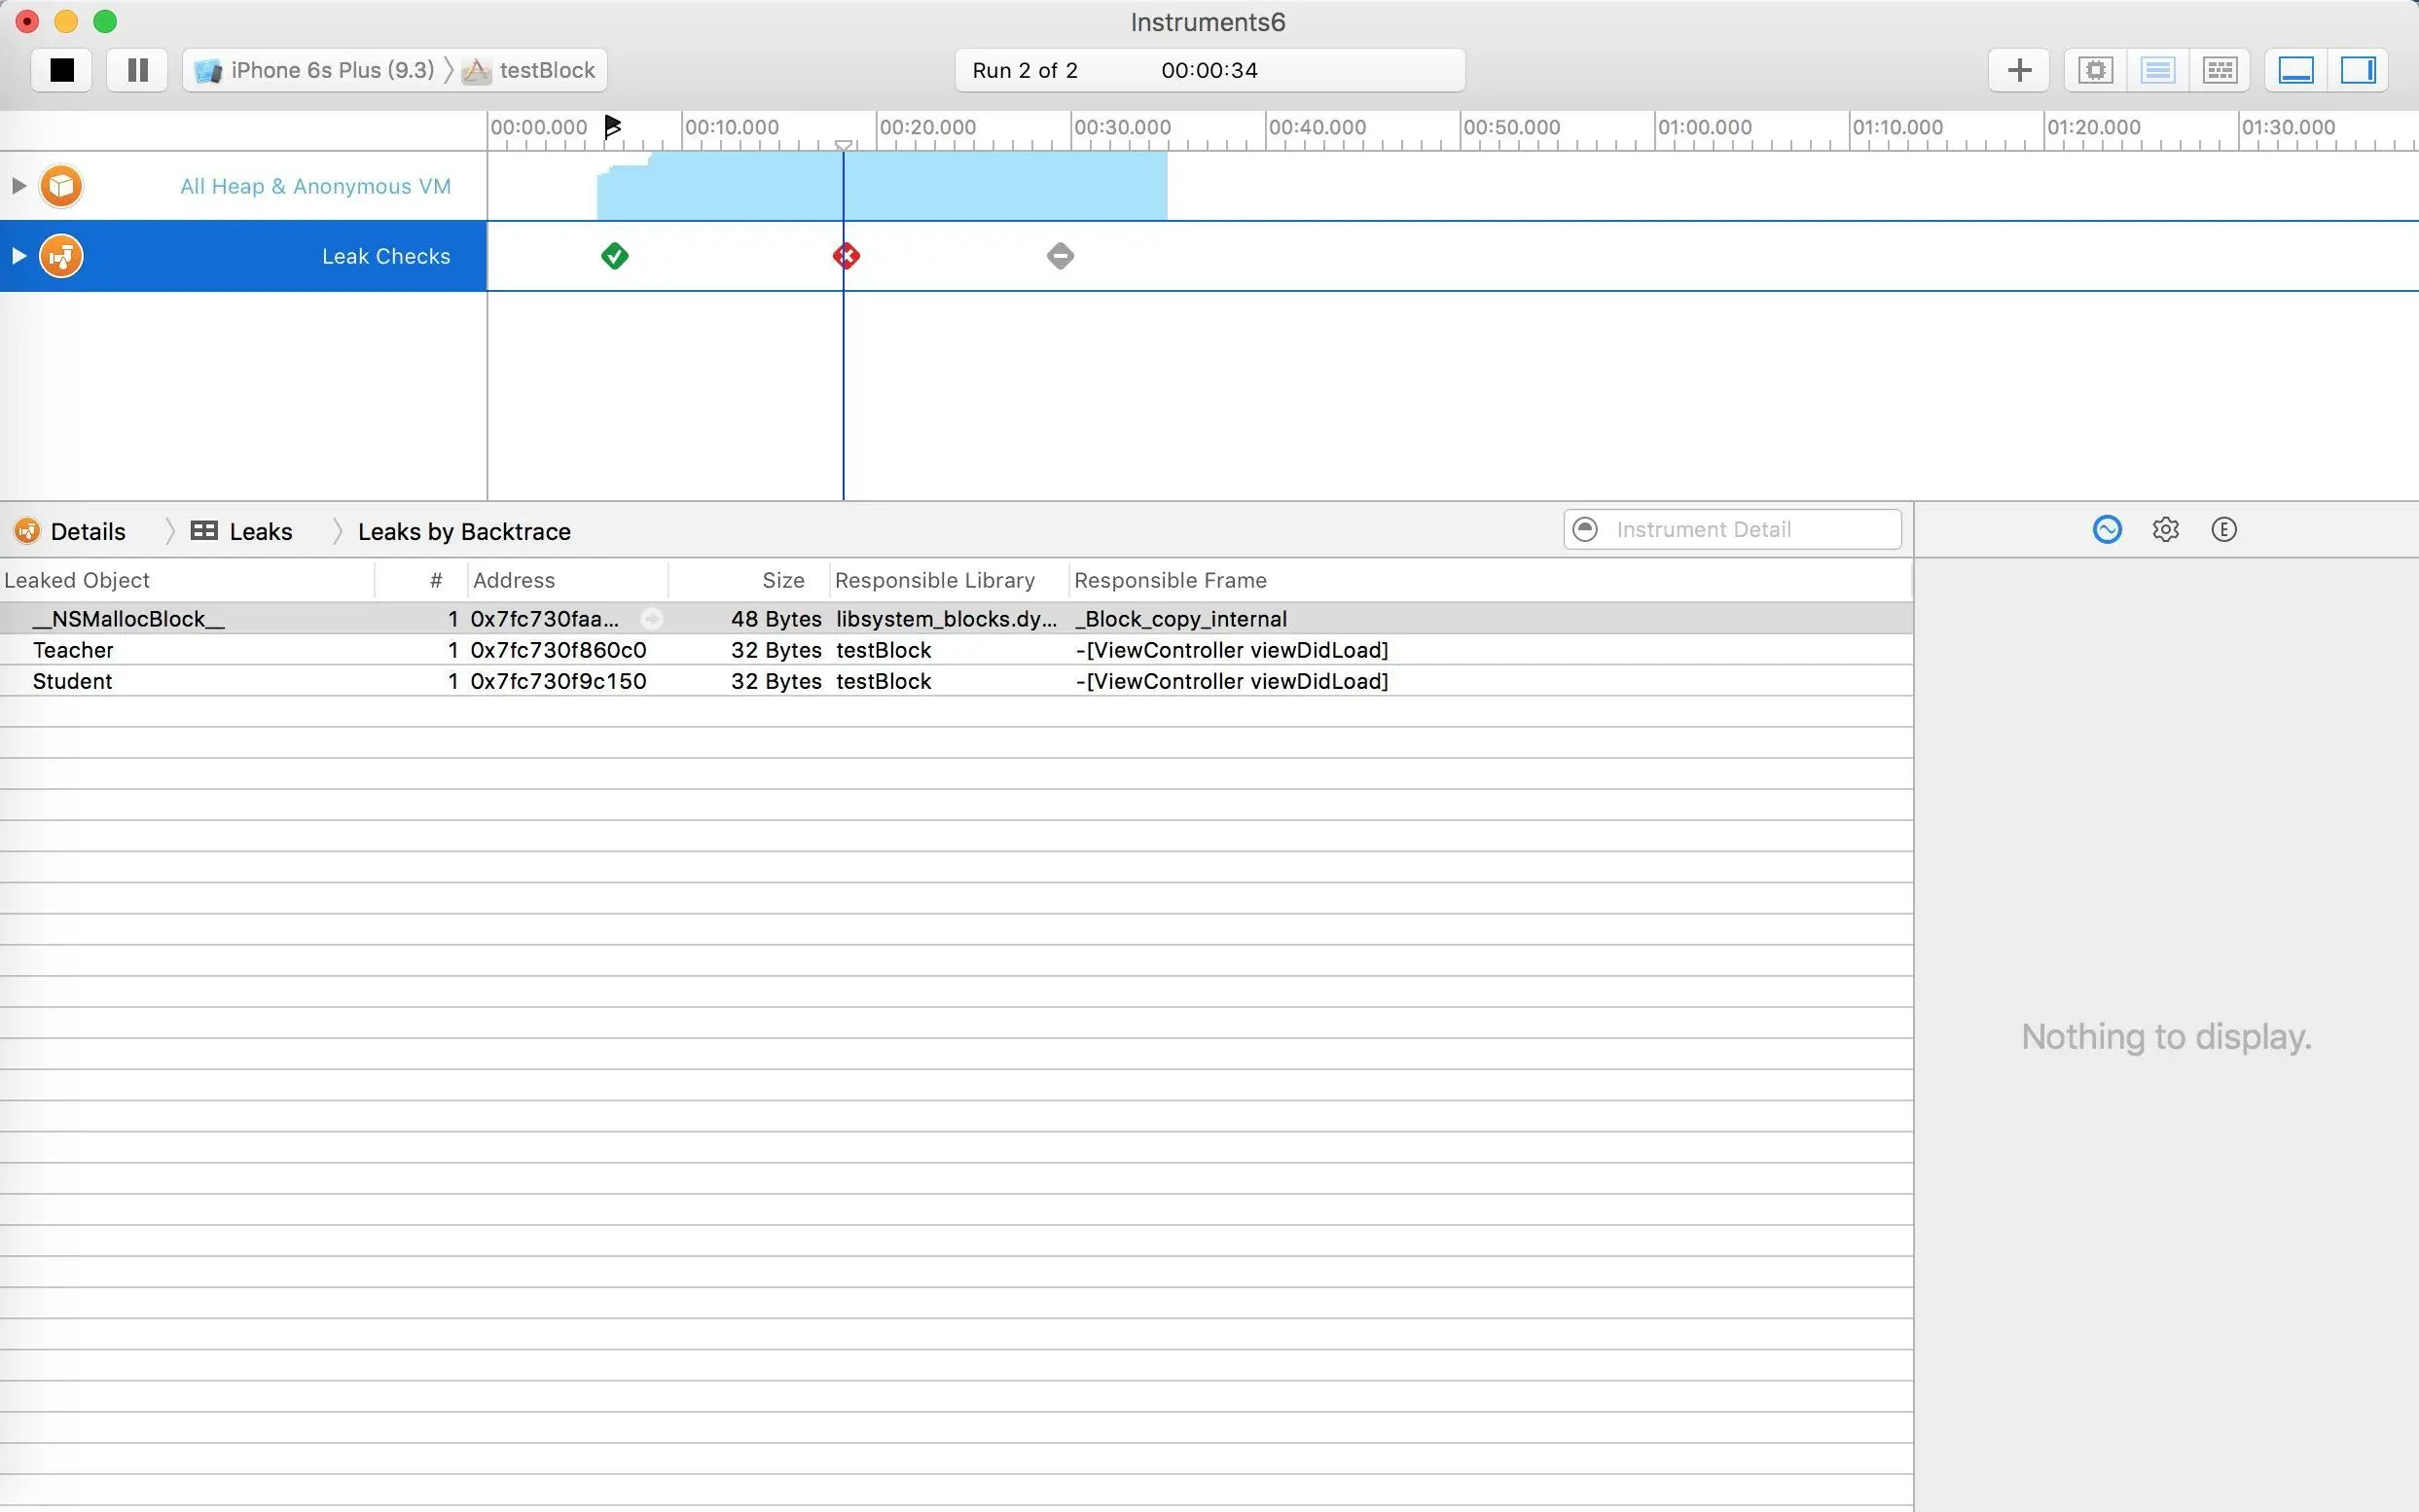Open the Leaks by Backtrace breadcrumb
This screenshot has height=1512, width=2419.
tap(464, 531)
